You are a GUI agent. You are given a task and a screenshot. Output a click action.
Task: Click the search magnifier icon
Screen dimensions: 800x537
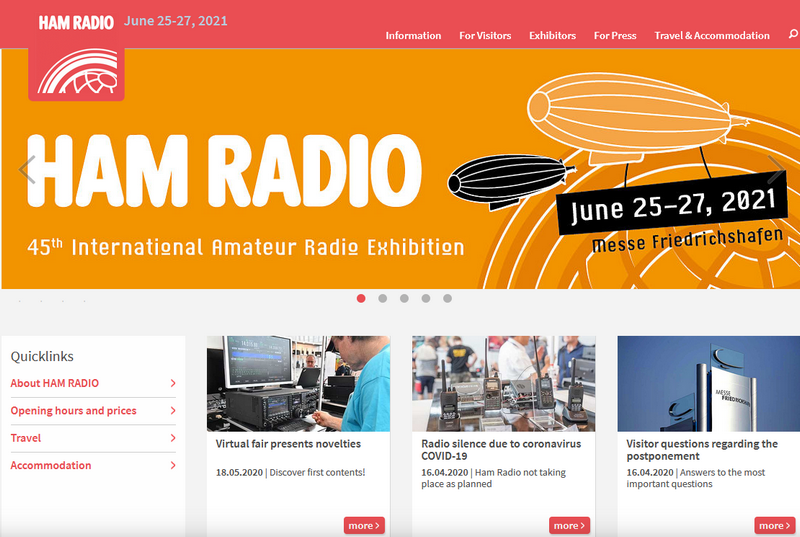point(793,34)
